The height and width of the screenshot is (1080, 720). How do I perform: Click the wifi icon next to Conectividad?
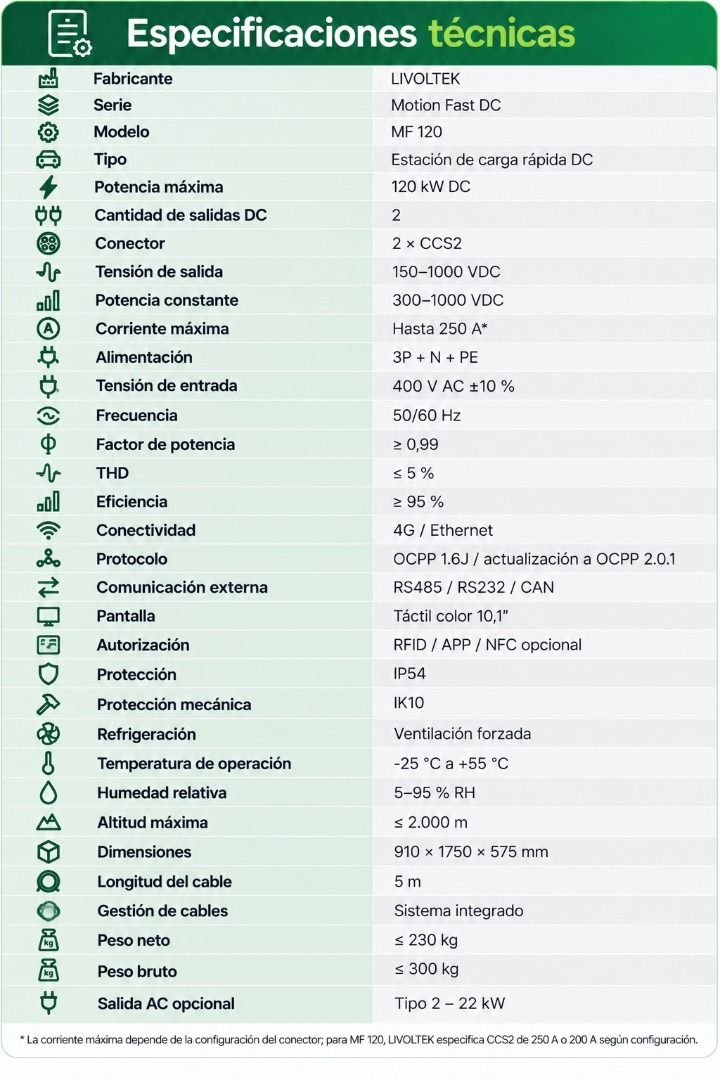(x=48, y=530)
